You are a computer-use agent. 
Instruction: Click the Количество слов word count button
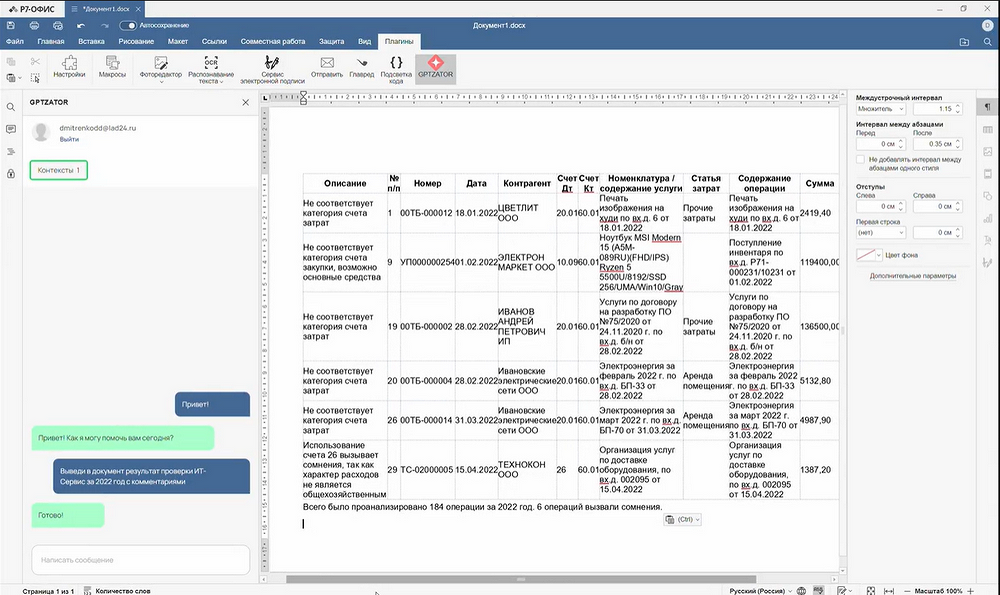point(117,591)
